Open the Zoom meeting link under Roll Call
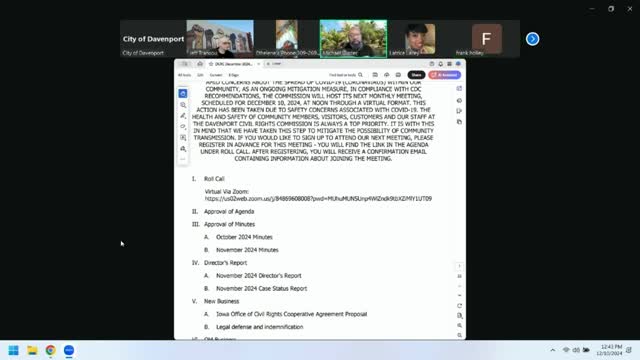Viewport: 640px width, 360px height. 318,199
